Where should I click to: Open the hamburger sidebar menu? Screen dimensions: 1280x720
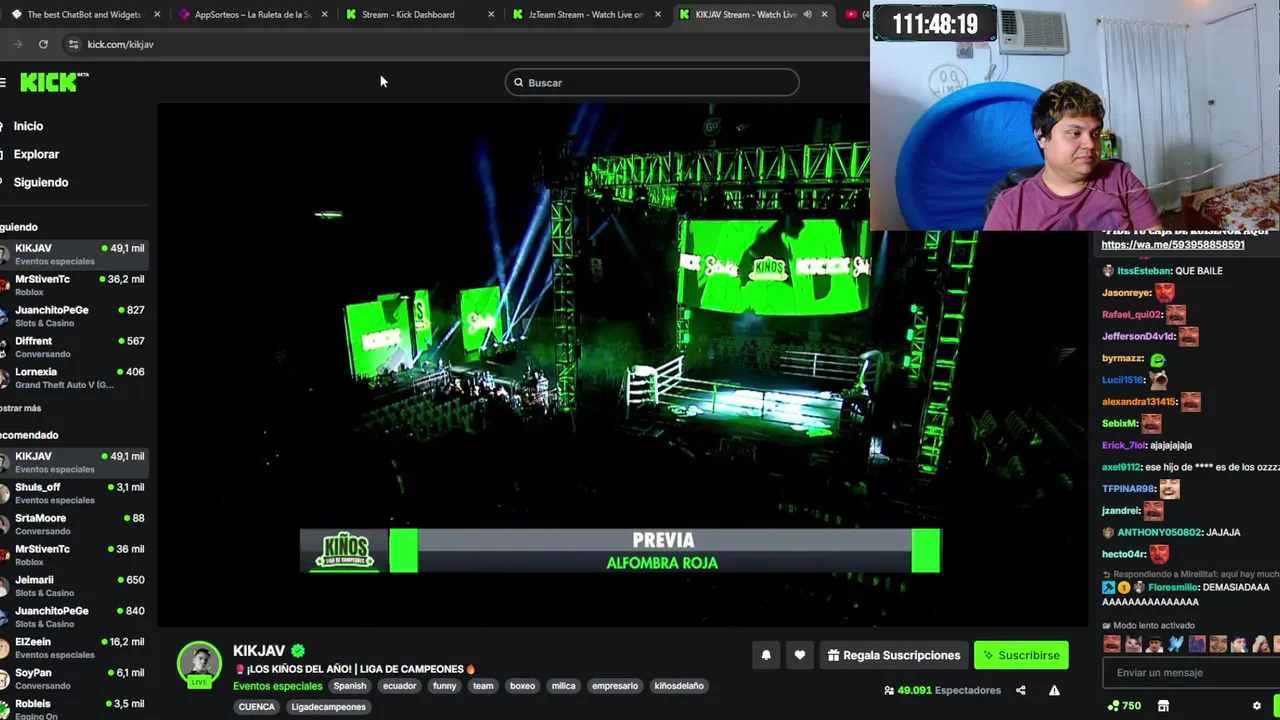3,82
